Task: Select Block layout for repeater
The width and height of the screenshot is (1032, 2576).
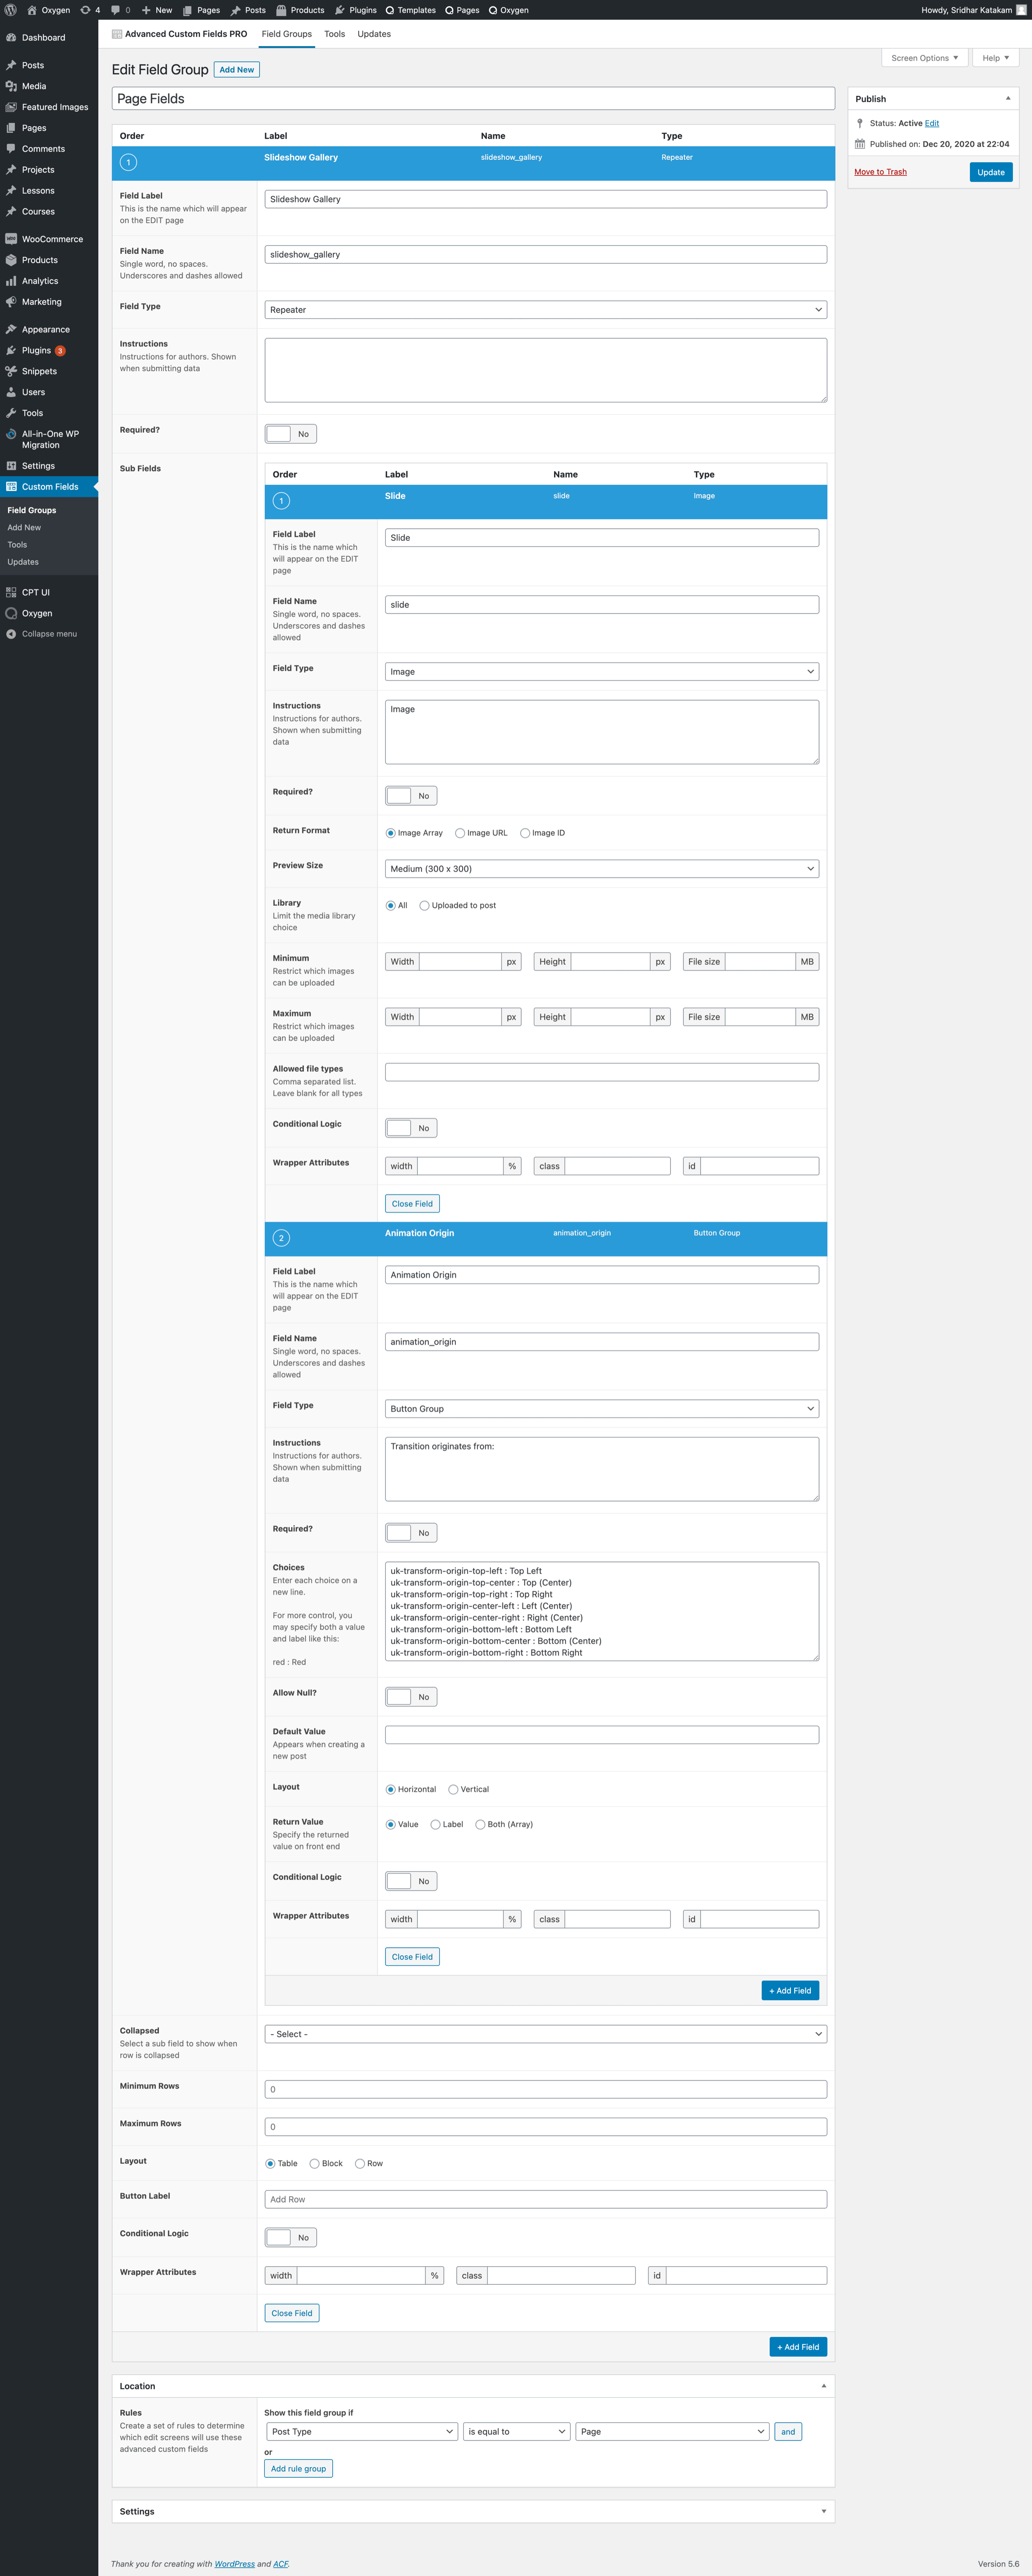Action: [x=315, y=2164]
